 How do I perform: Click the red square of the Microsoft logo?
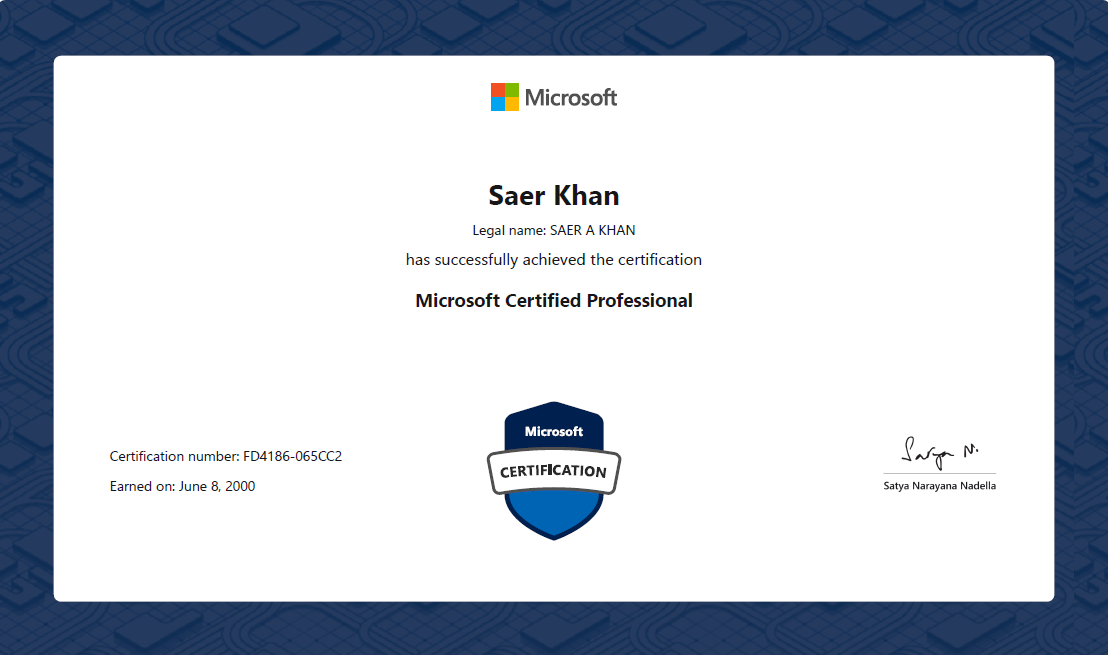point(498,90)
